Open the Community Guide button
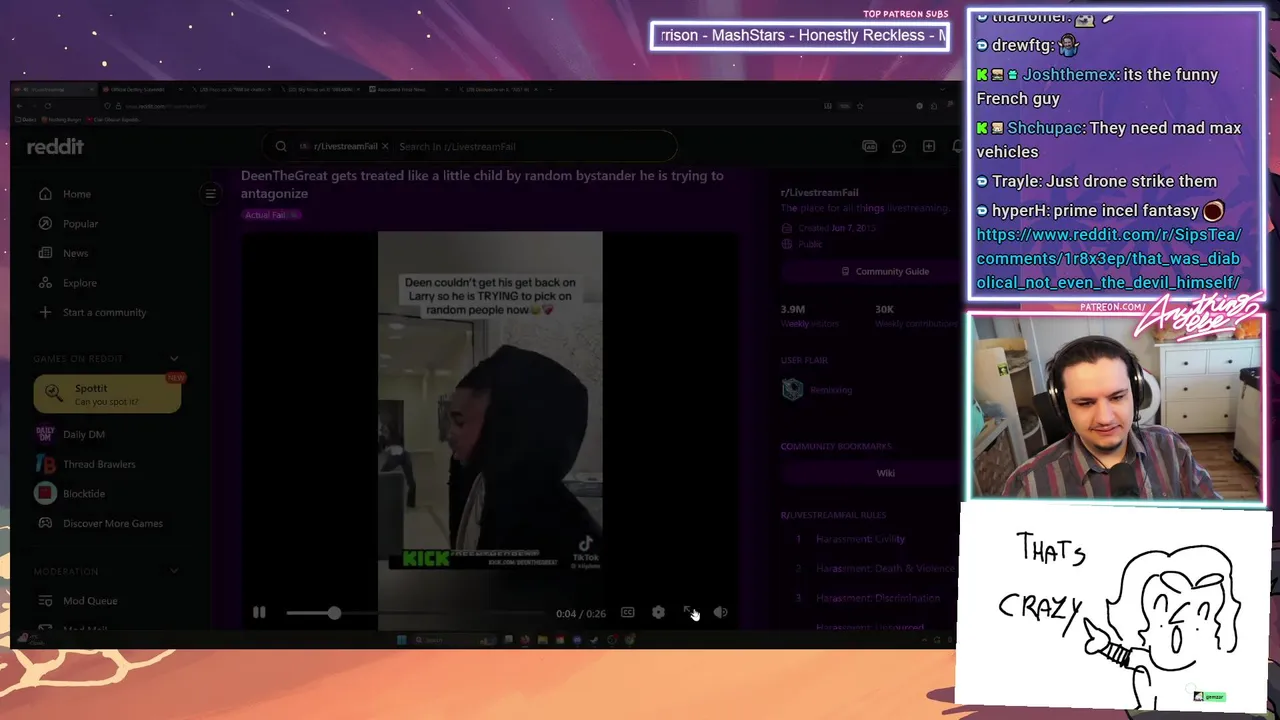The width and height of the screenshot is (1280, 720). pos(885,271)
